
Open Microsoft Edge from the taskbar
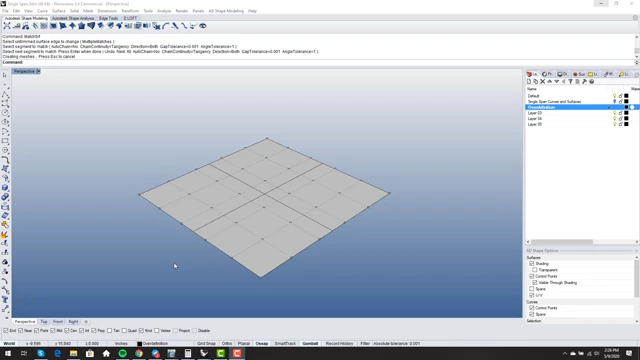(x=57, y=353)
